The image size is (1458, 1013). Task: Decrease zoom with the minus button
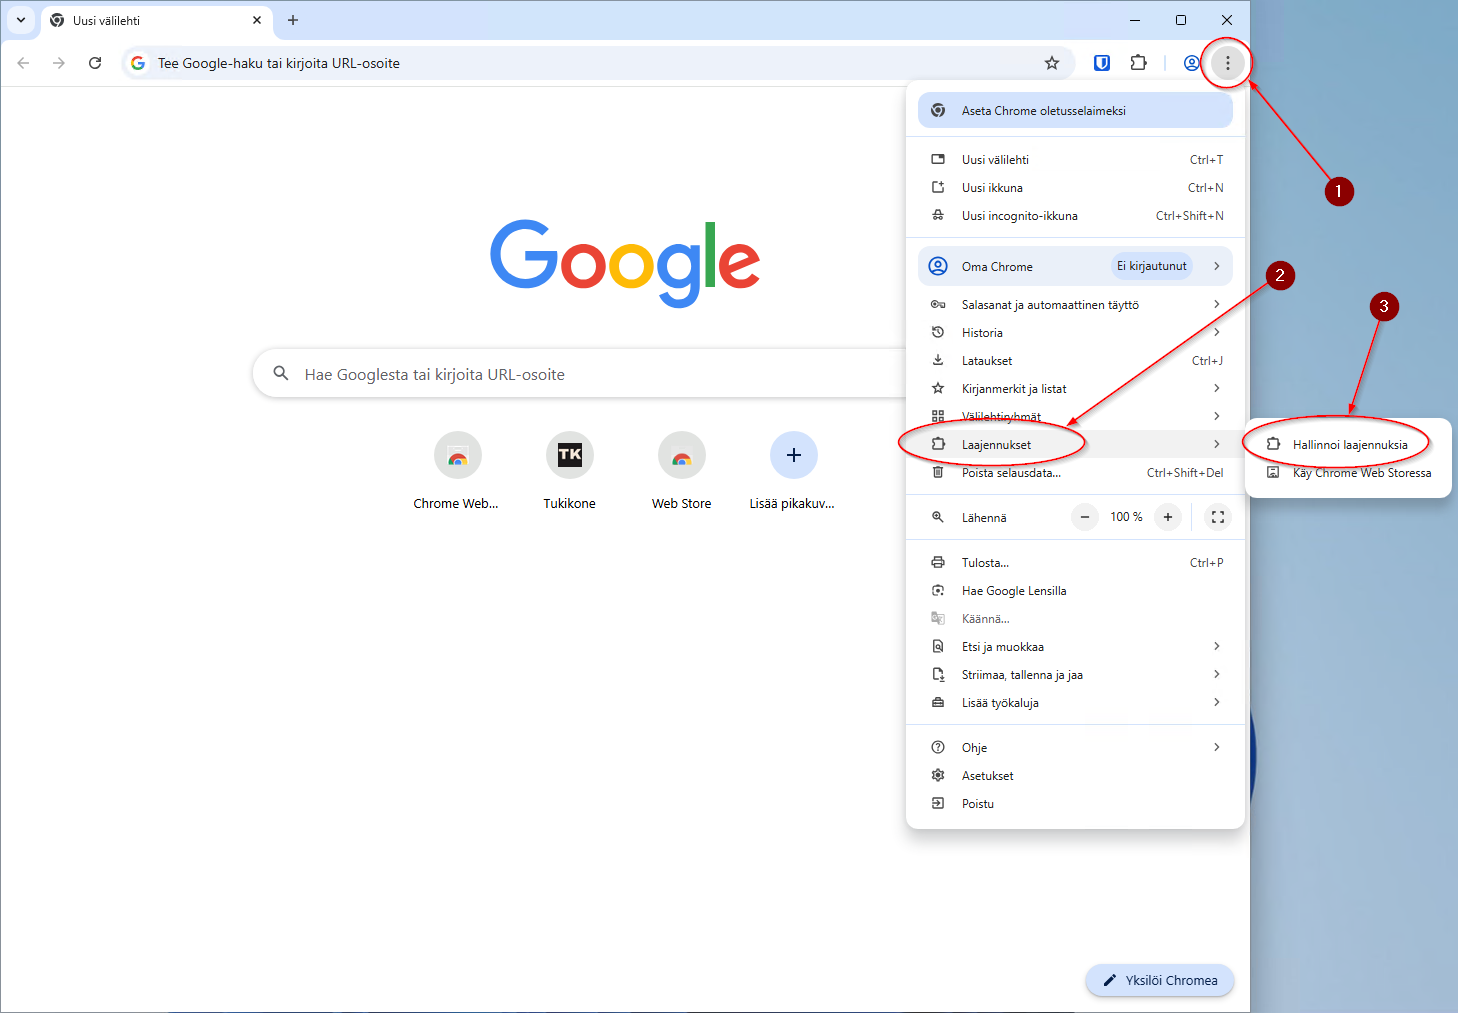click(1085, 517)
